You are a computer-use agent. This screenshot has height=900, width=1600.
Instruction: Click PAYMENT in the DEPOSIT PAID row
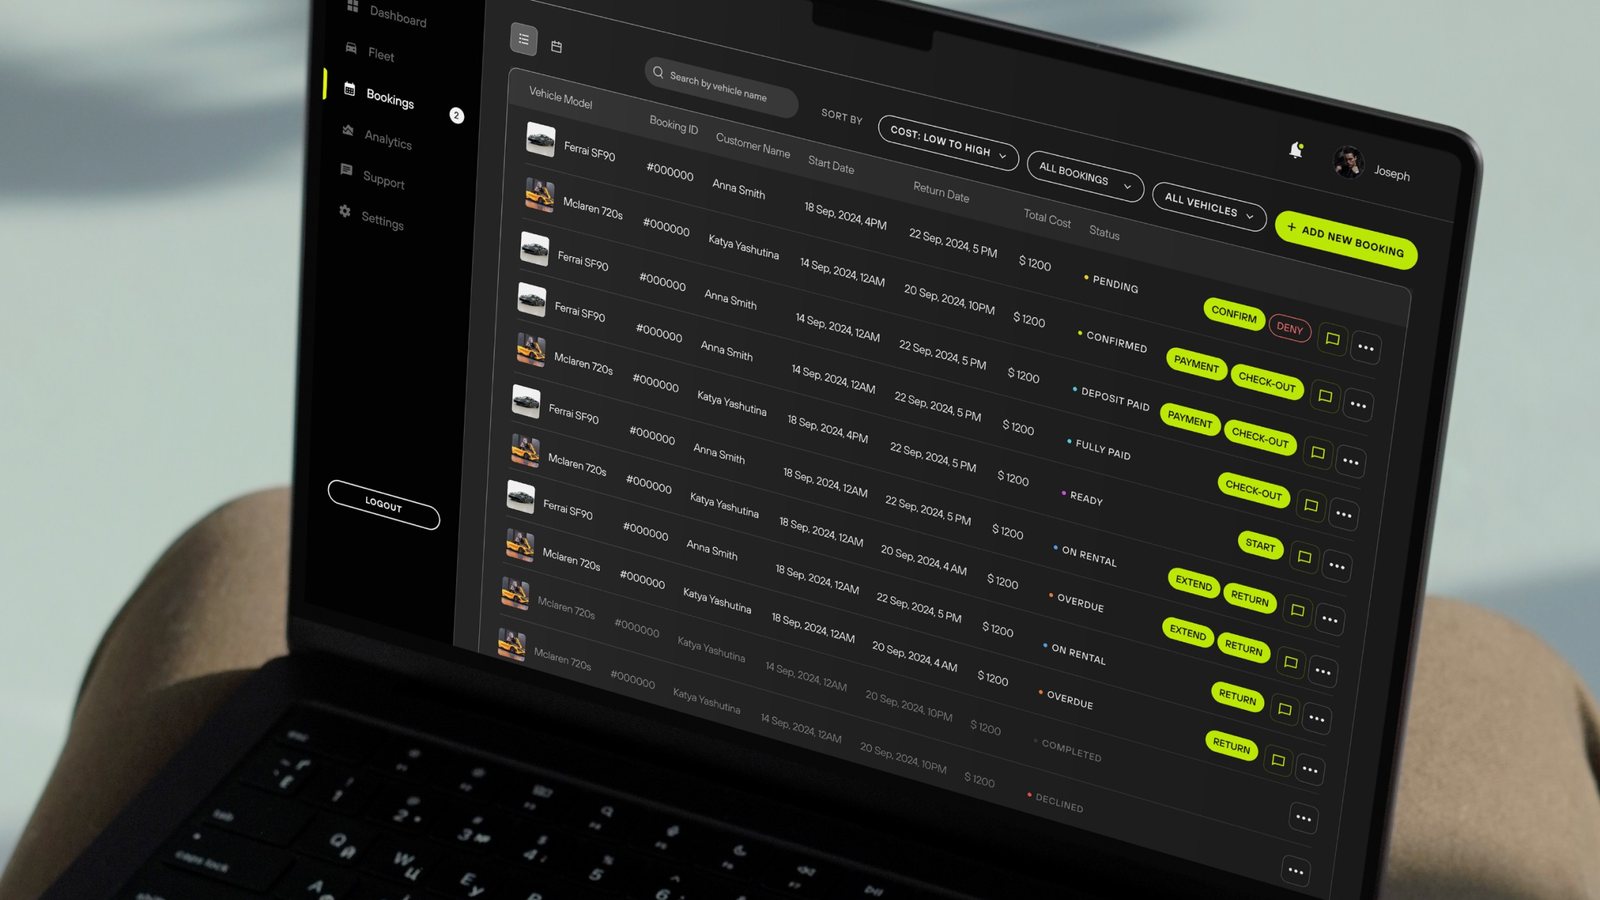tap(1190, 420)
